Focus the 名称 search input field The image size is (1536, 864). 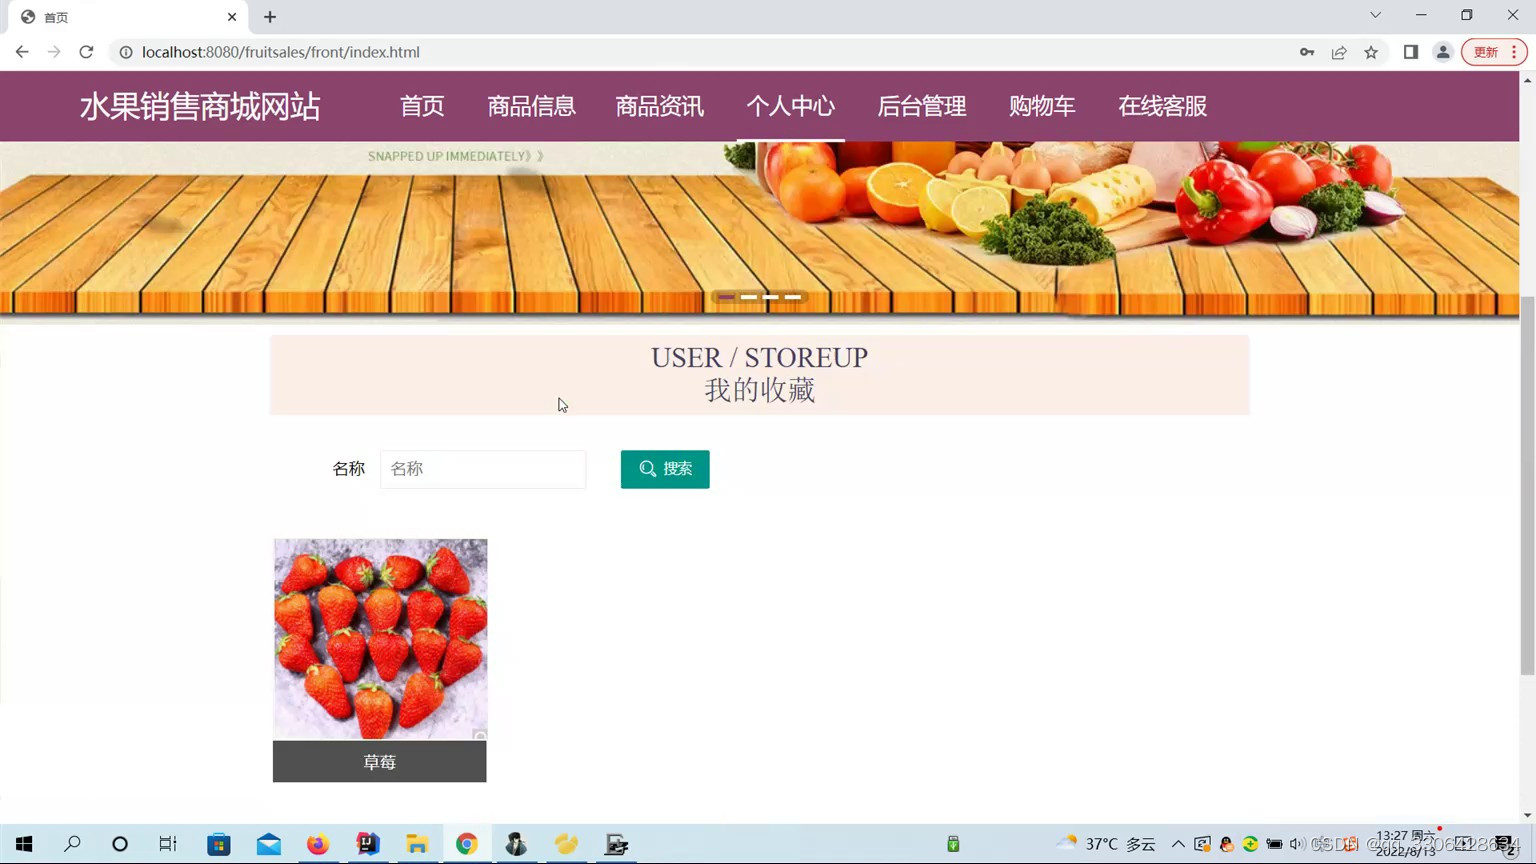483,469
